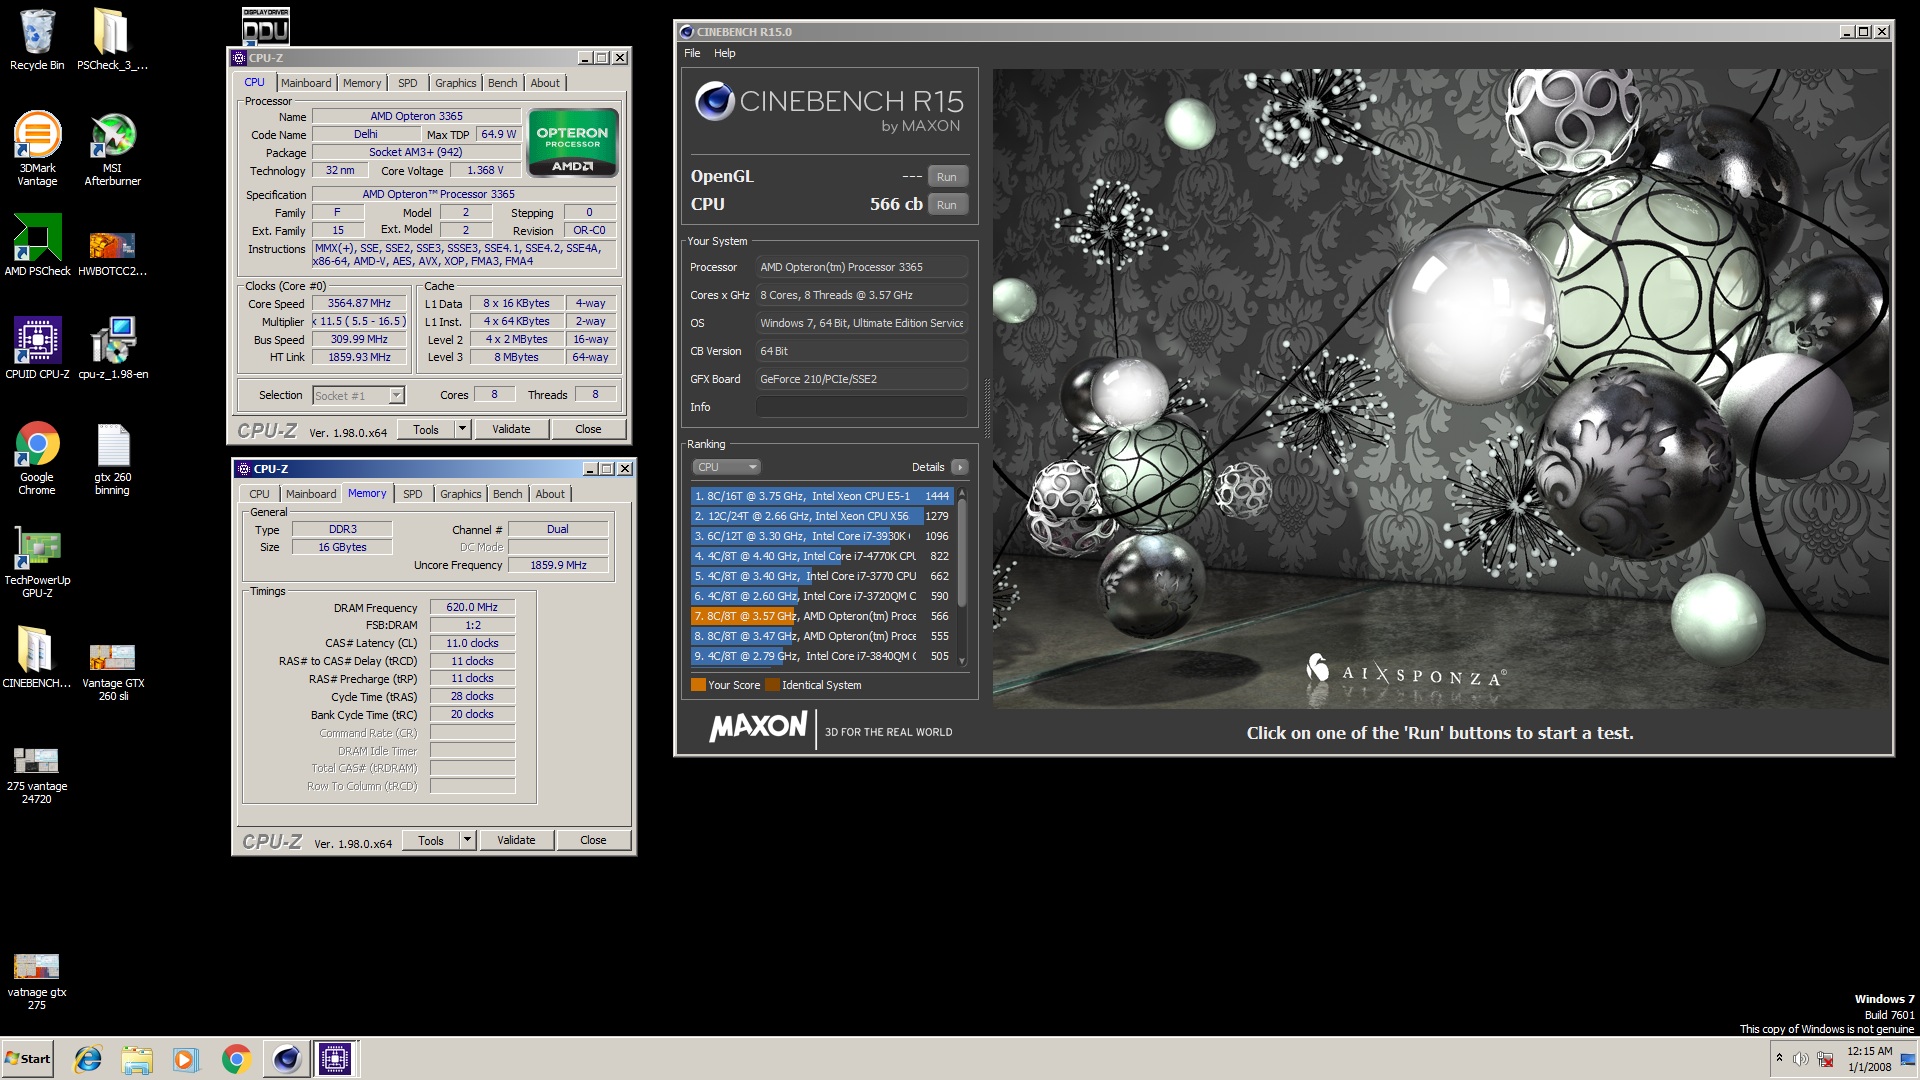This screenshot has width=1920, height=1080.
Task: Select CPU tab in Memory CPU-Z window
Action: pos(260,494)
